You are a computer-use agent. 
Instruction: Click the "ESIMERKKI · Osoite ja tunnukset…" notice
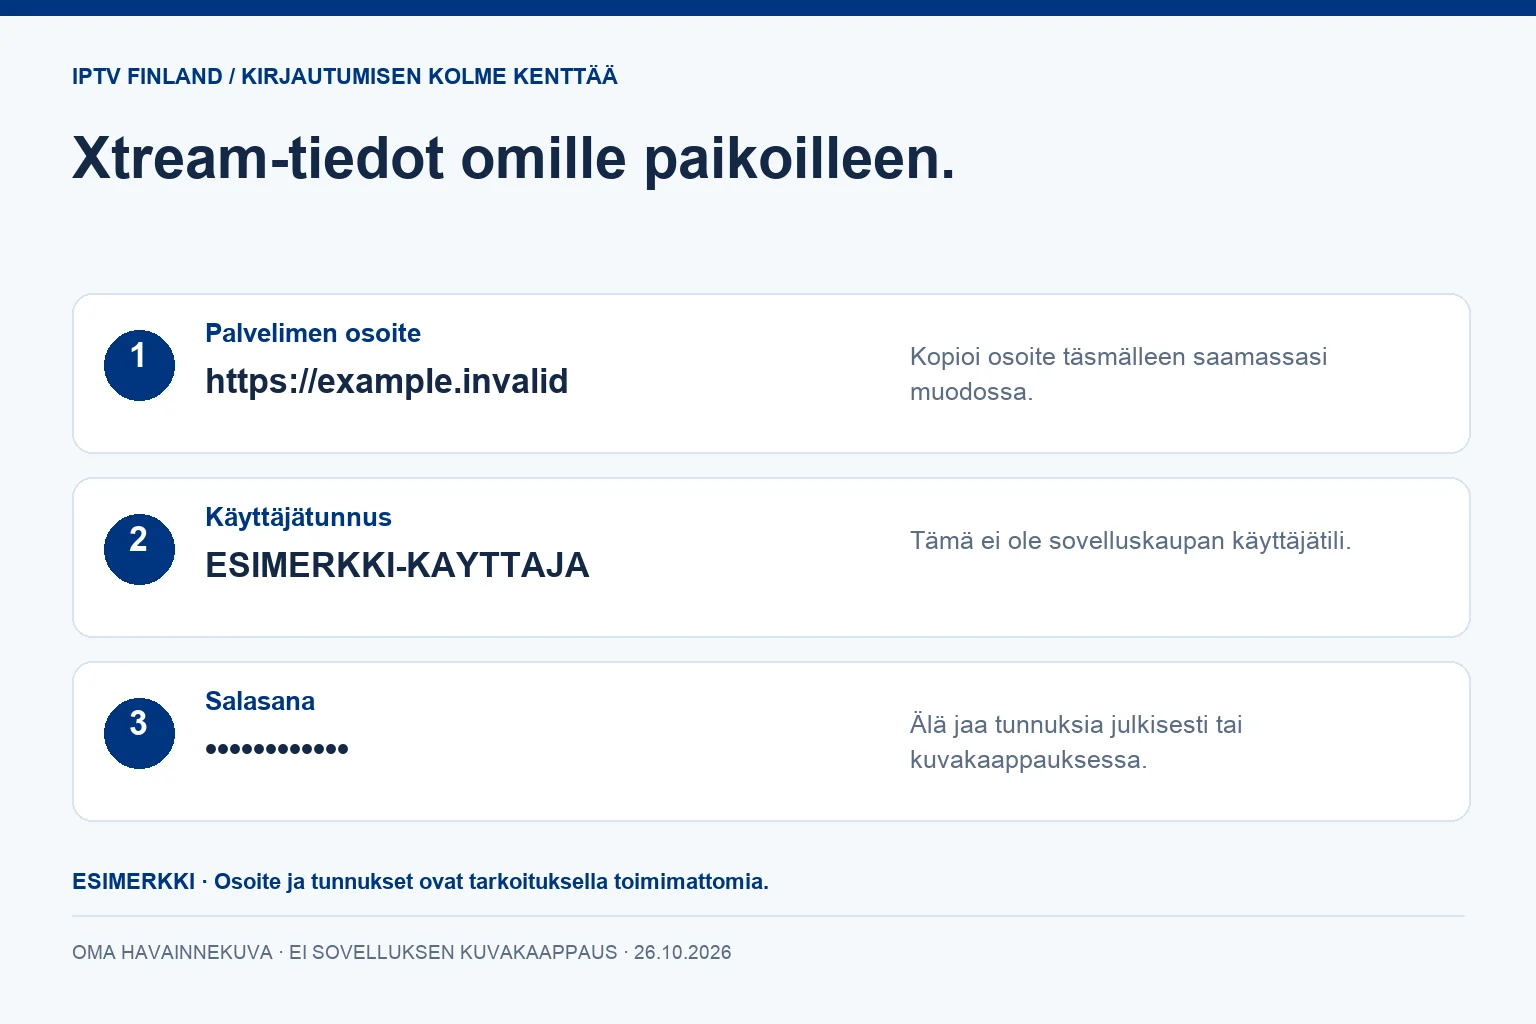point(420,882)
